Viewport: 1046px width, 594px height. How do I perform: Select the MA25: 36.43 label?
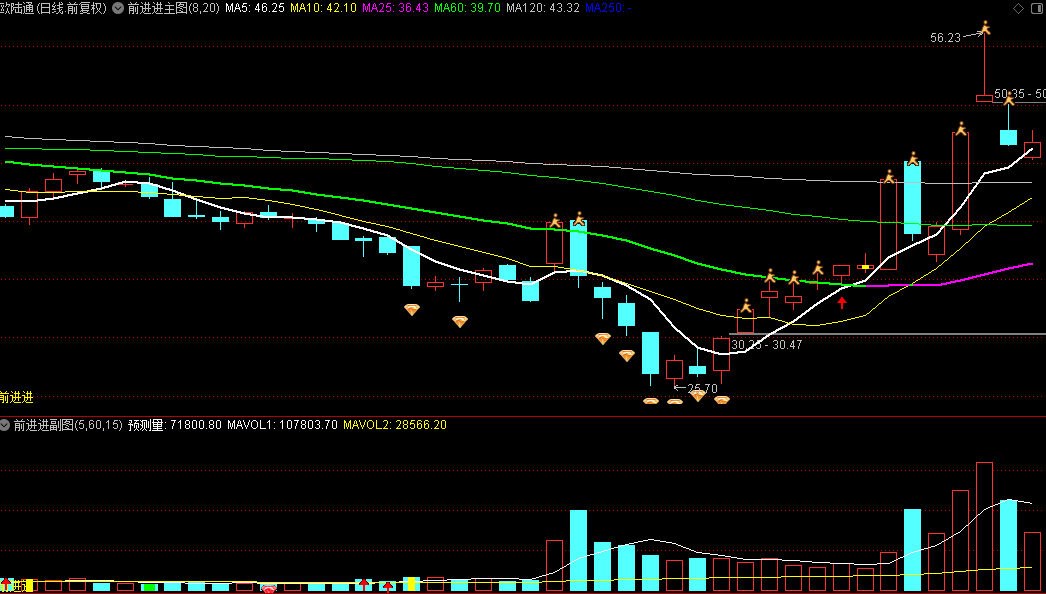(x=396, y=8)
